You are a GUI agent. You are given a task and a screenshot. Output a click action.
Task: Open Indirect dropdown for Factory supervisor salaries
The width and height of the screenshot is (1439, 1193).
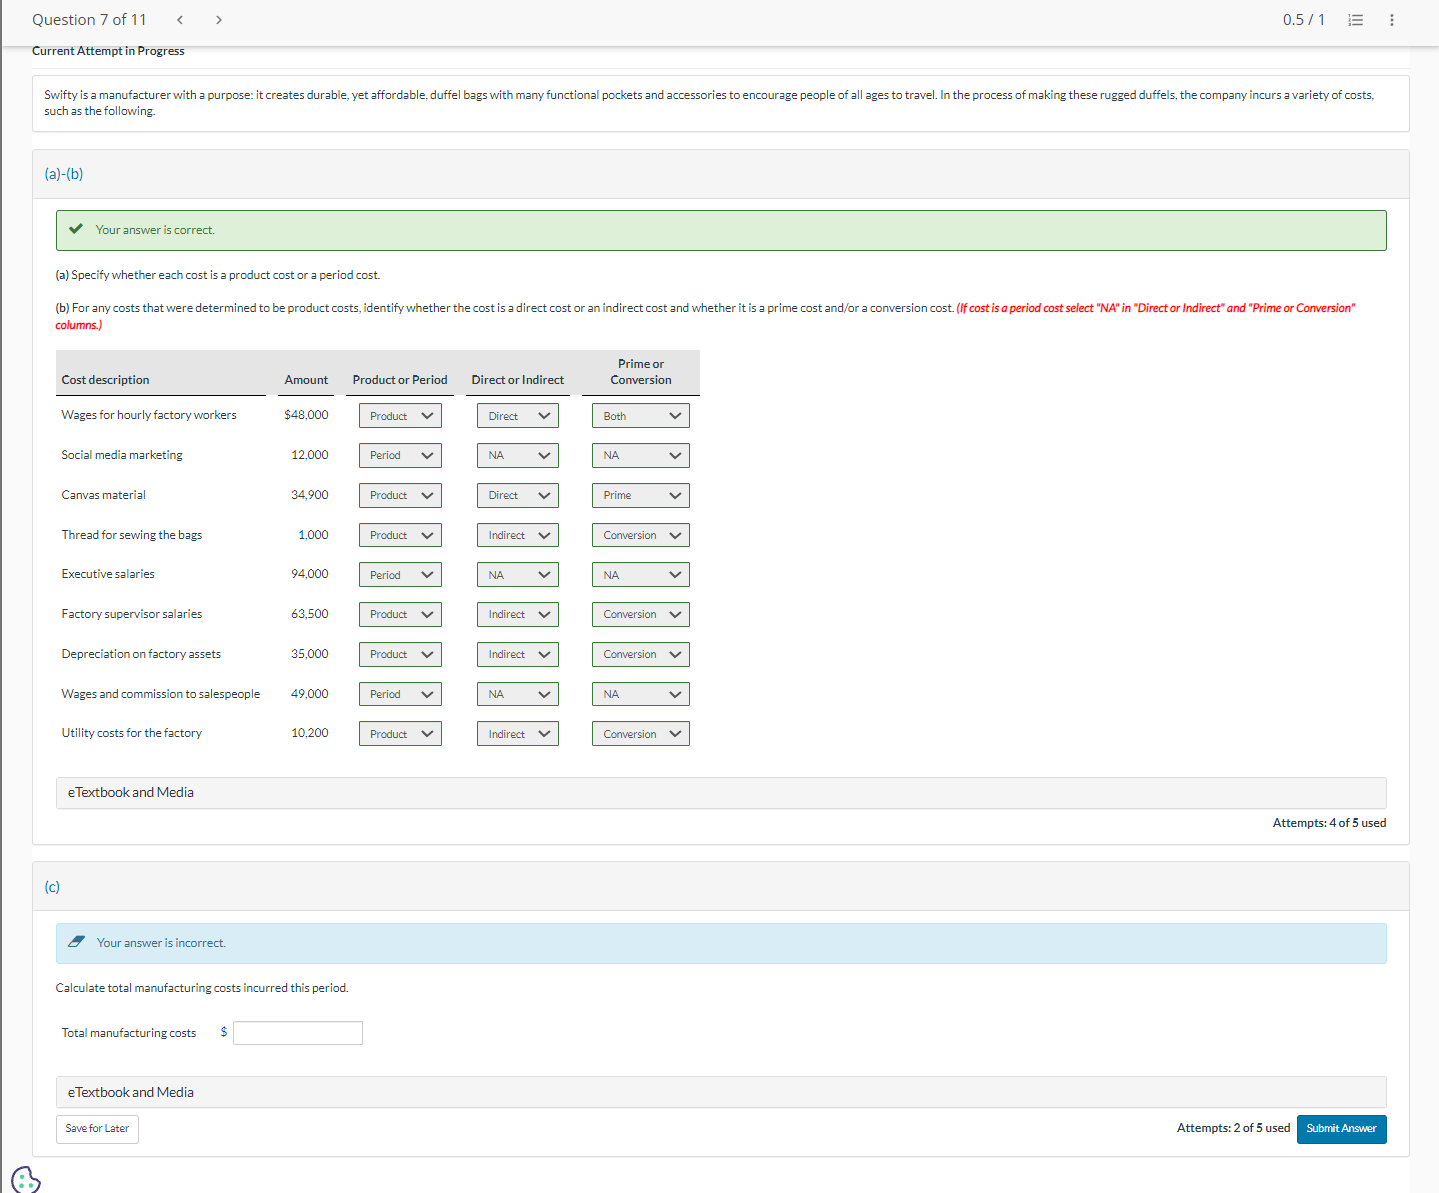518,614
